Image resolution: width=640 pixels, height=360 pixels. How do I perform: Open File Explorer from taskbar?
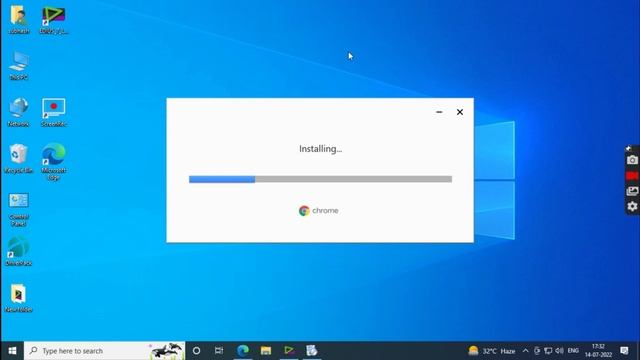coord(266,351)
